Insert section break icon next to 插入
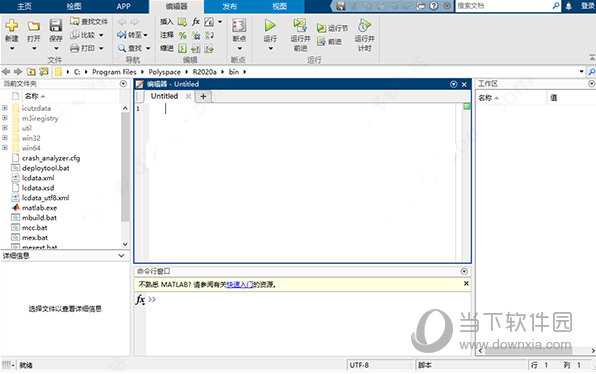596x374 pixels. pyautogui.click(x=182, y=22)
